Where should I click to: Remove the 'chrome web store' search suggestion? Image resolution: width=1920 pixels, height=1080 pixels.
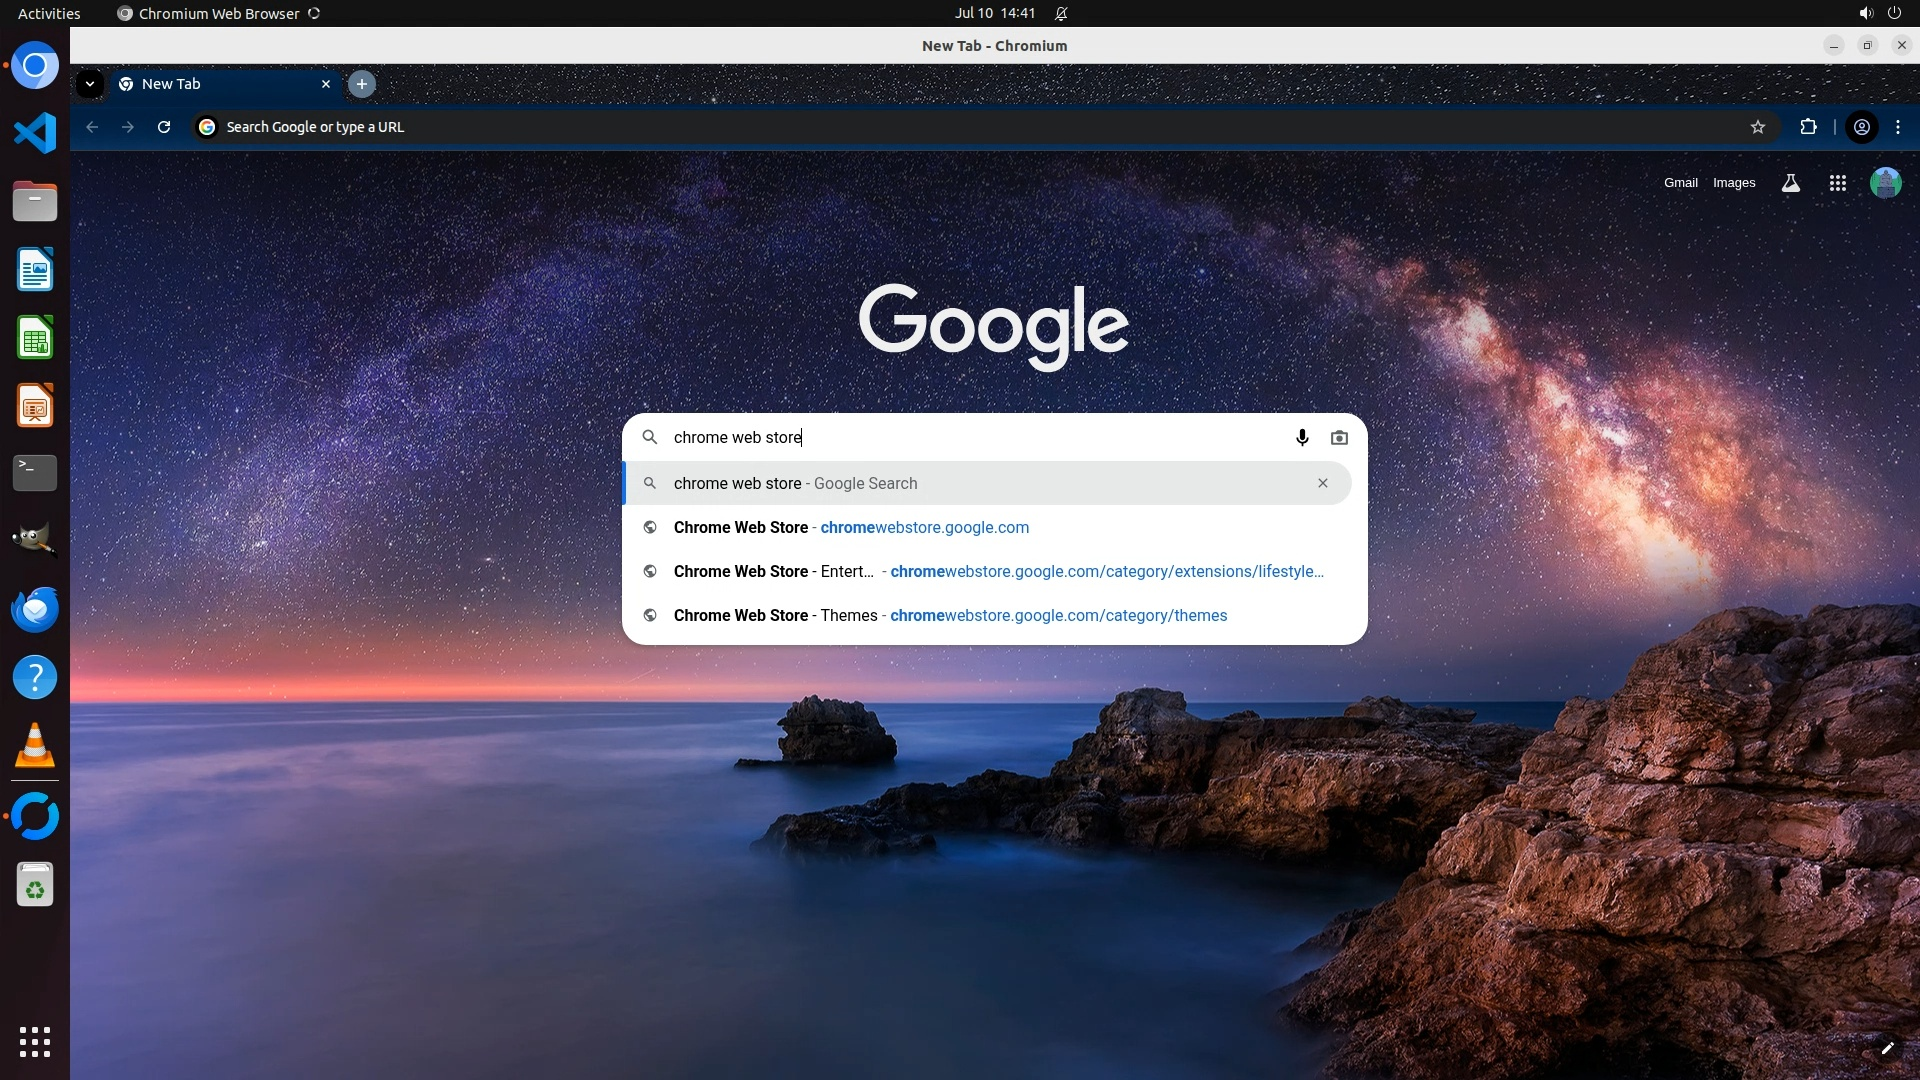[x=1322, y=483]
